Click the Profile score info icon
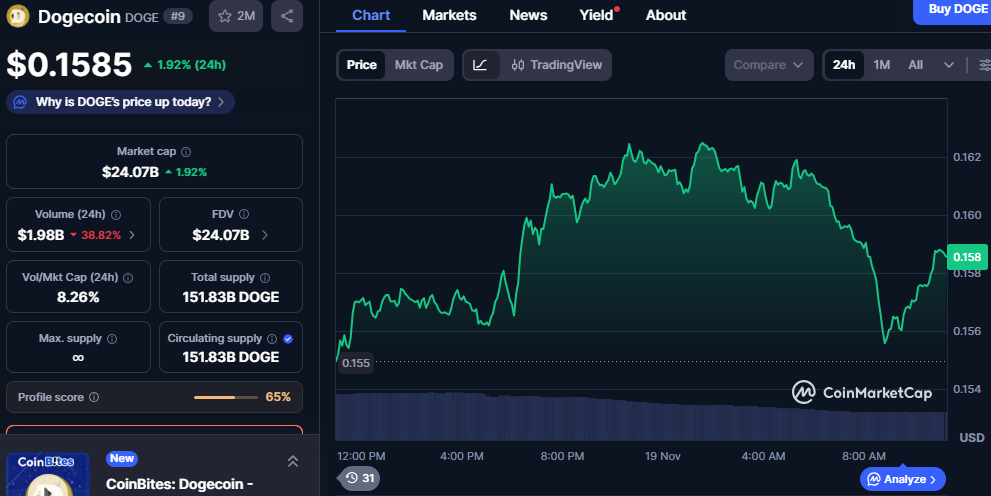 94,397
